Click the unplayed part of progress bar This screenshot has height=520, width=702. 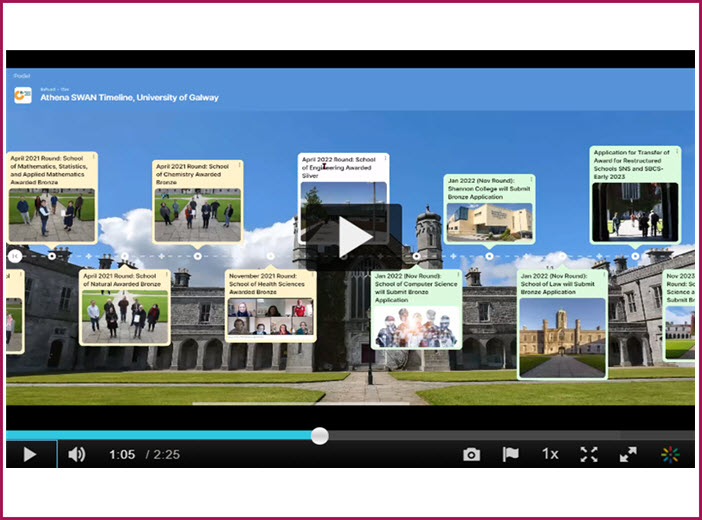(x=510, y=435)
